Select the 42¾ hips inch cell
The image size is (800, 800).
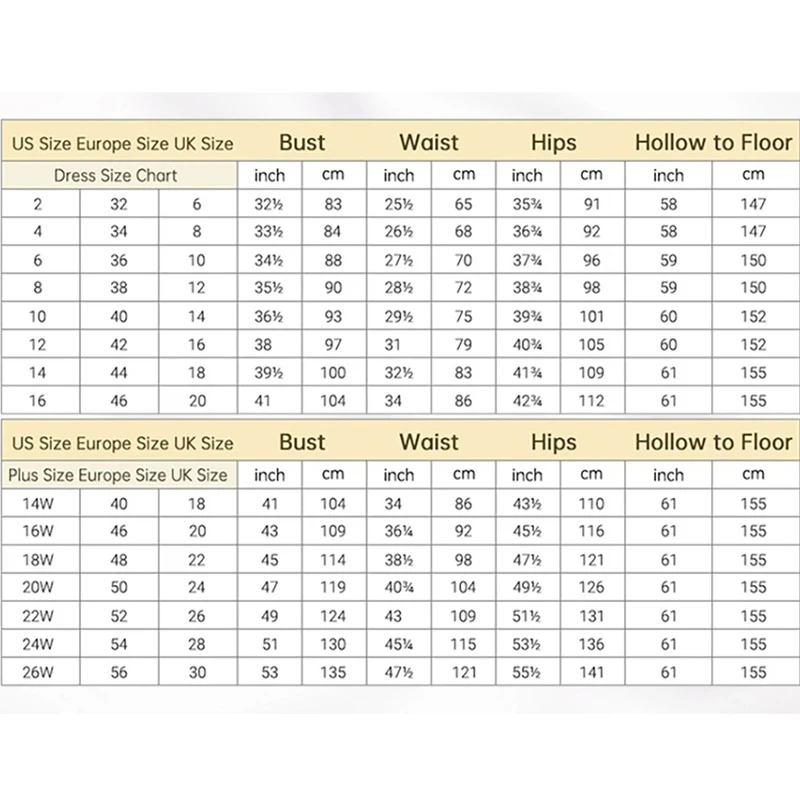click(x=527, y=401)
